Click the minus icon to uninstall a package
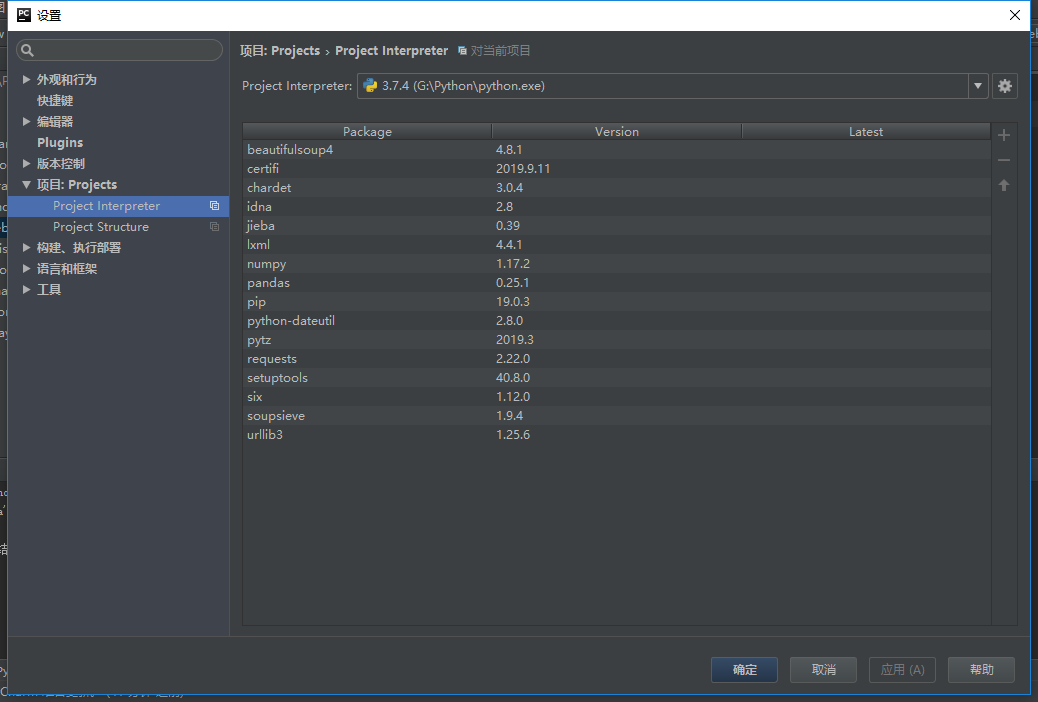1038x702 pixels. tap(1004, 160)
